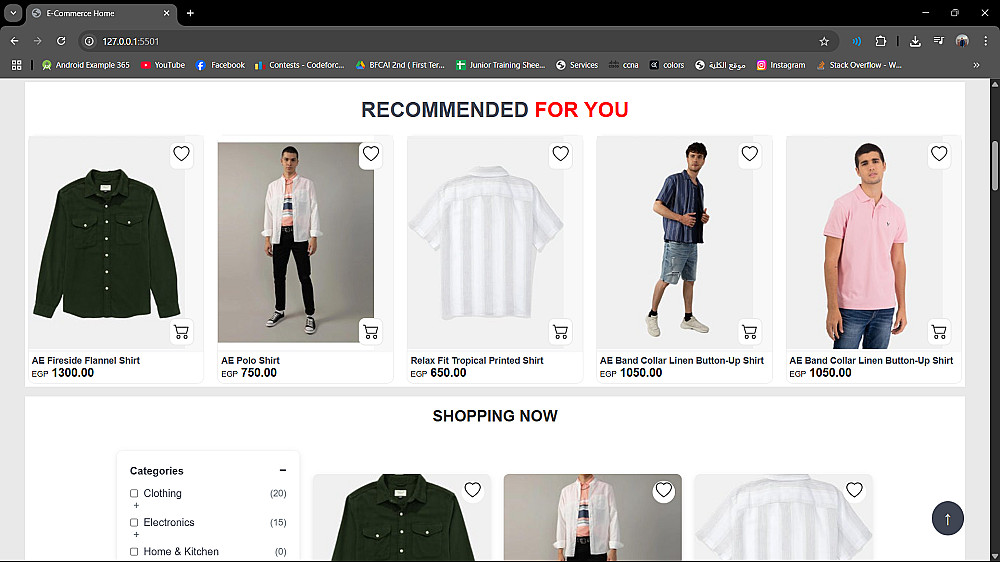1000x562 pixels.
Task: Open the Stack Overflow bookmark link
Action: [x=859, y=65]
